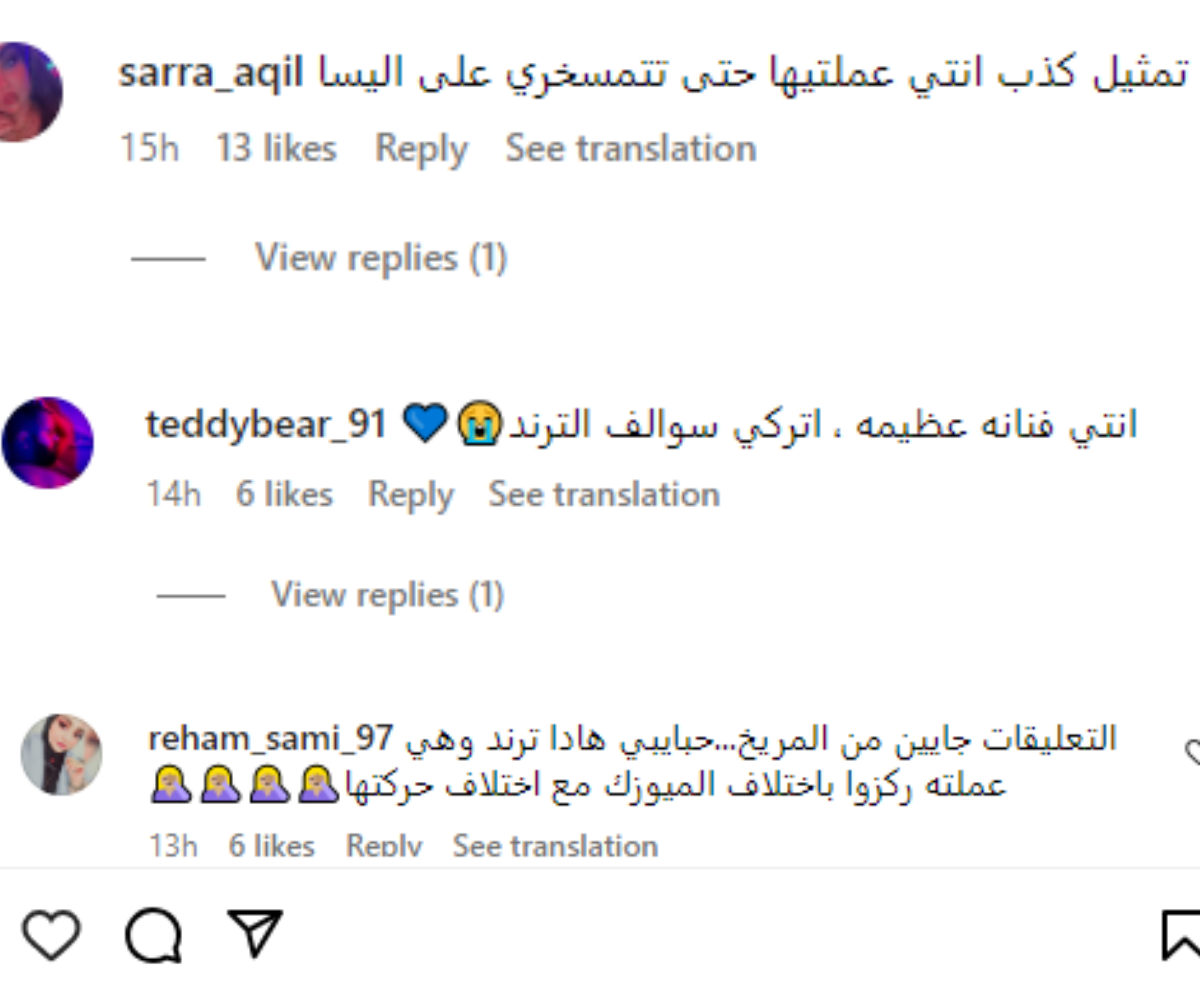This screenshot has height=983, width=1200.
Task: Open sarra_aqil's profile picture
Action: click(x=24, y=92)
